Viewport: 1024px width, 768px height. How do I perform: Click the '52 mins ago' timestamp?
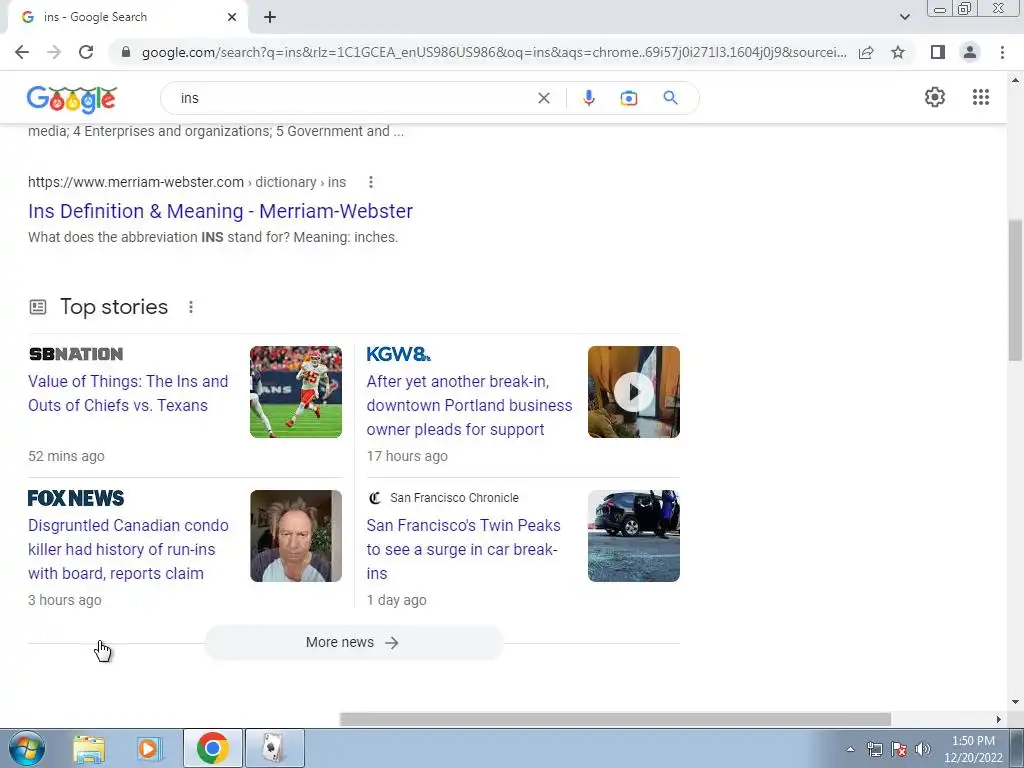(x=66, y=456)
